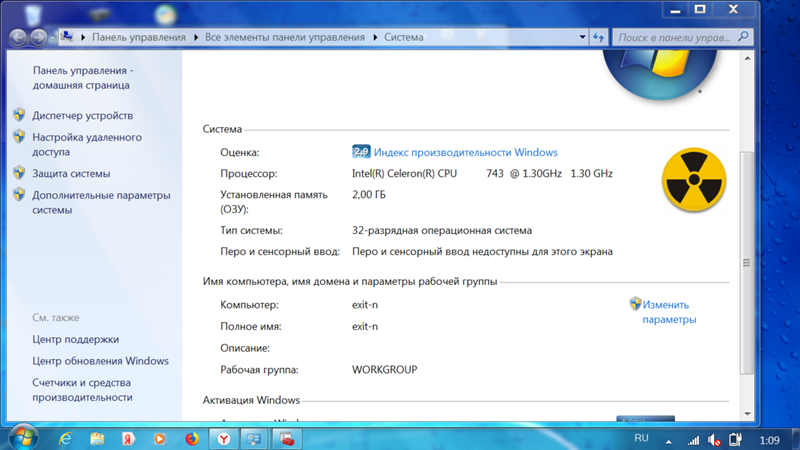Open Windows Explorer folder icon in taskbar
The image size is (800, 450).
98,439
